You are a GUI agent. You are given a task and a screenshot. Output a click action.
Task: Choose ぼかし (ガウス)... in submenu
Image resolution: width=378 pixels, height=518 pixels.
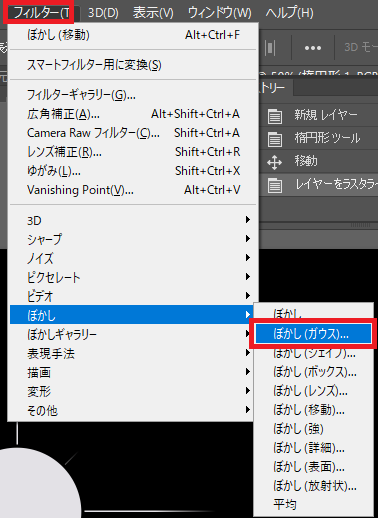(313, 334)
